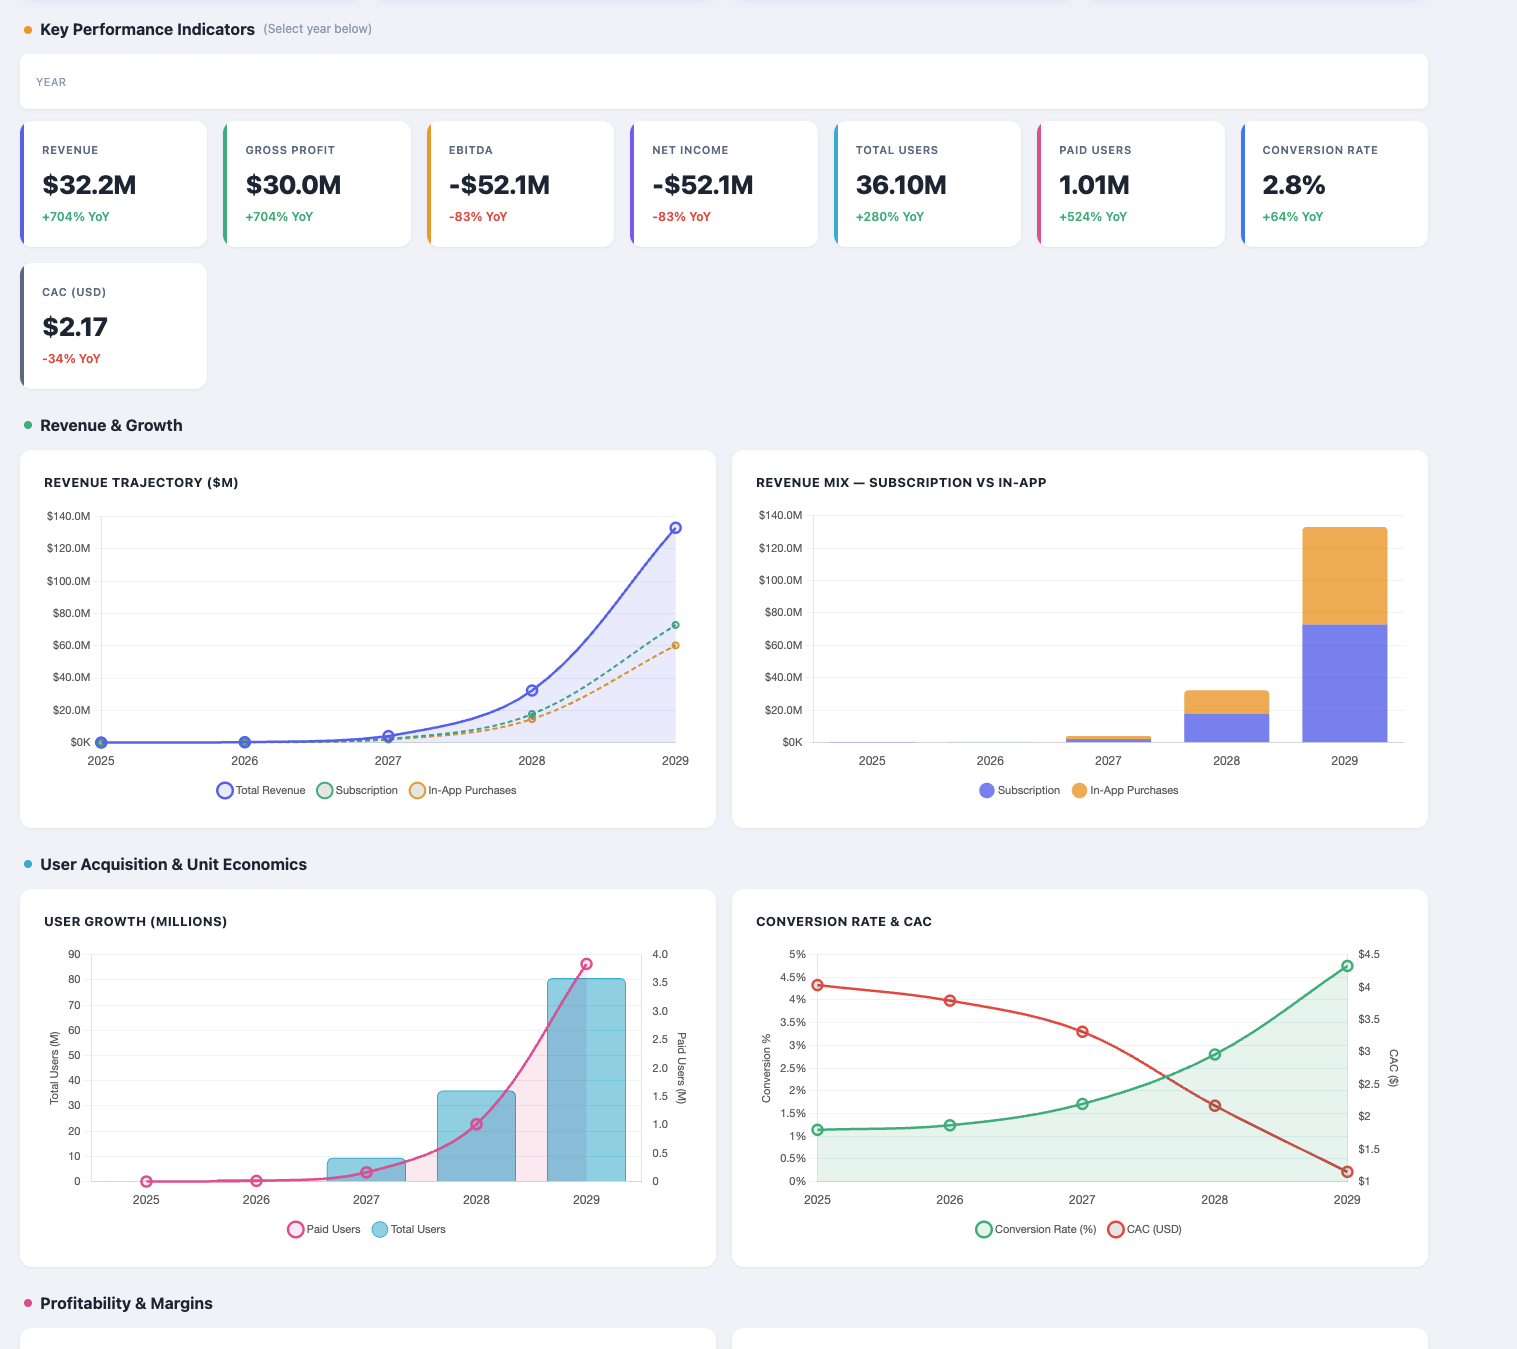Toggle Paid Users legend in User Growth
The height and width of the screenshot is (1349, 1517).
coord(323,1229)
